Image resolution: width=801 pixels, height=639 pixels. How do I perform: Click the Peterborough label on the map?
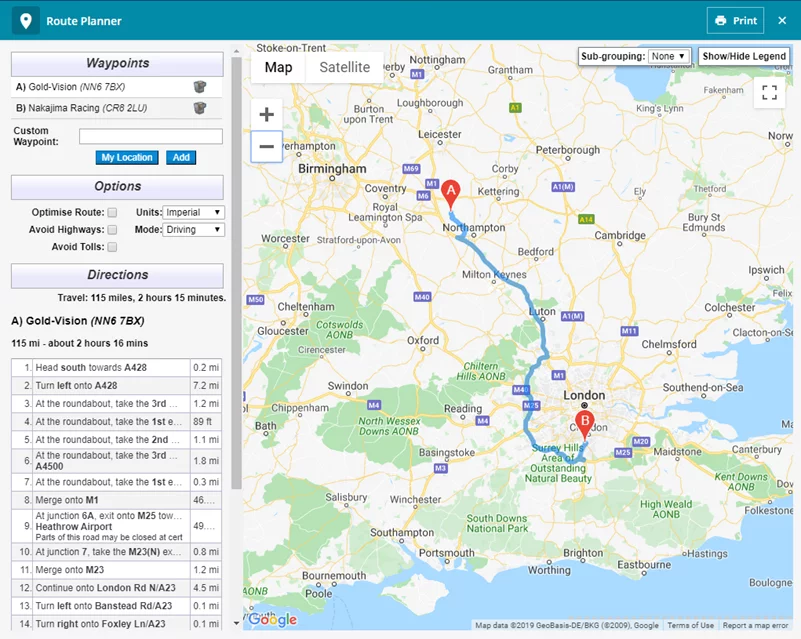[568, 150]
